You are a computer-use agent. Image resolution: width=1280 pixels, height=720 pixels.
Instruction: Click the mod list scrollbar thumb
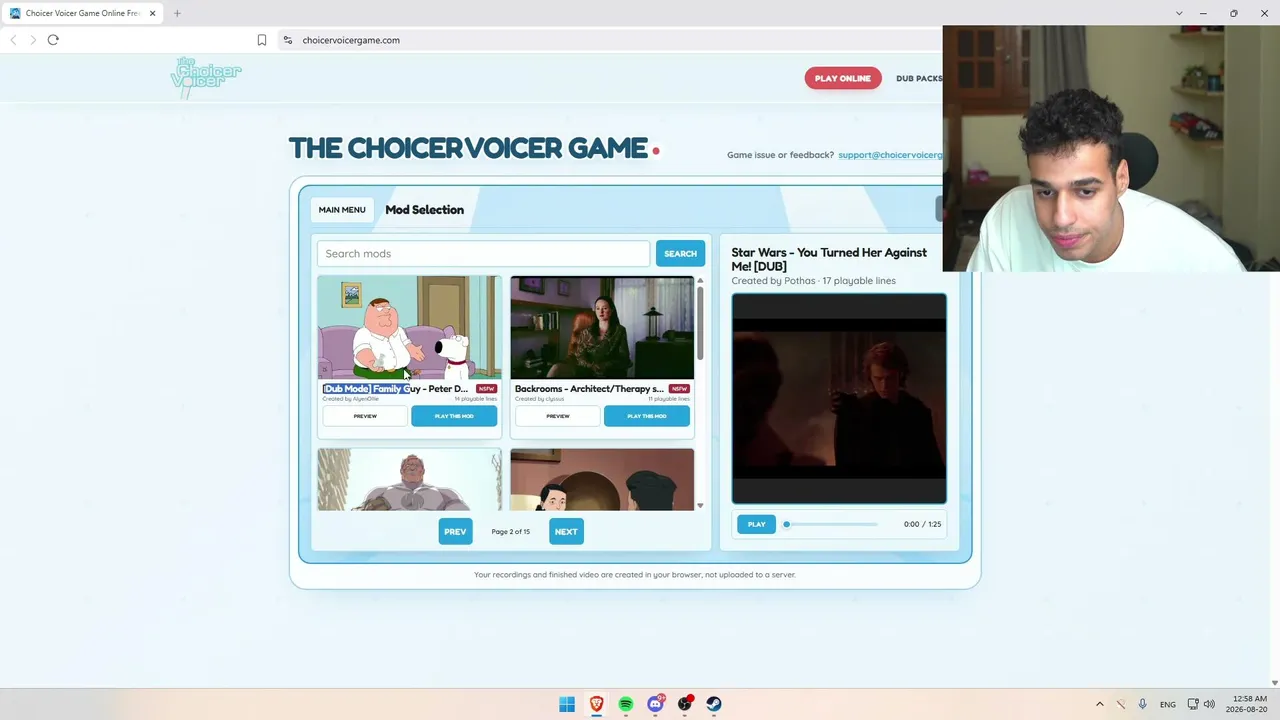tap(700, 325)
